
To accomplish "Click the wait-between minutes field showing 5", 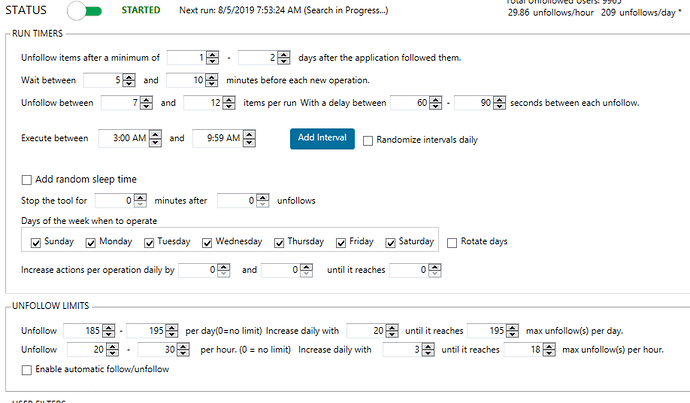I will click(x=104, y=80).
